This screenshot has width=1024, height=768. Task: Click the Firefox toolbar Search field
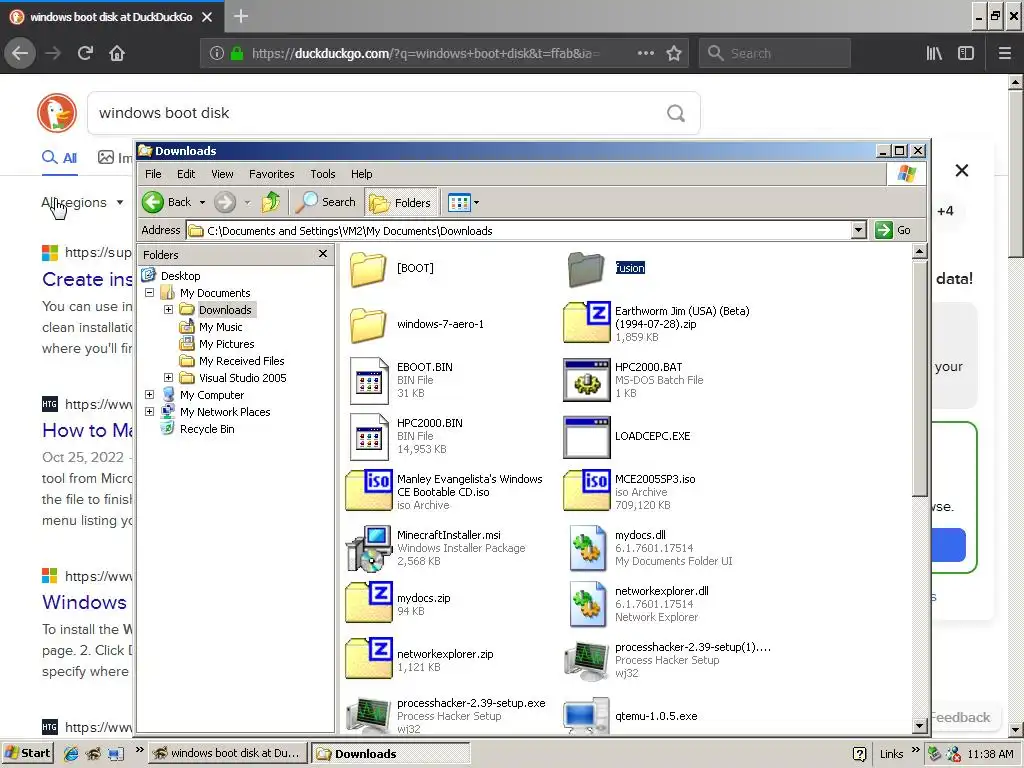pyautogui.click(x=775, y=53)
